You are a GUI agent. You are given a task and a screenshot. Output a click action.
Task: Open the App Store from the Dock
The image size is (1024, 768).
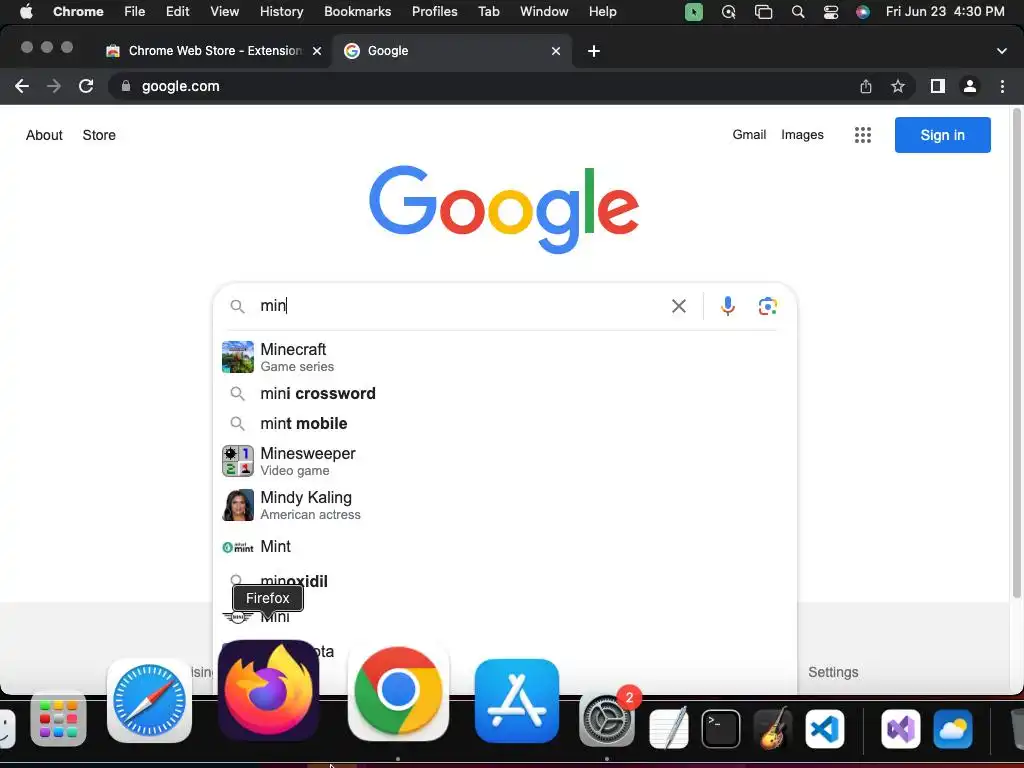(517, 701)
